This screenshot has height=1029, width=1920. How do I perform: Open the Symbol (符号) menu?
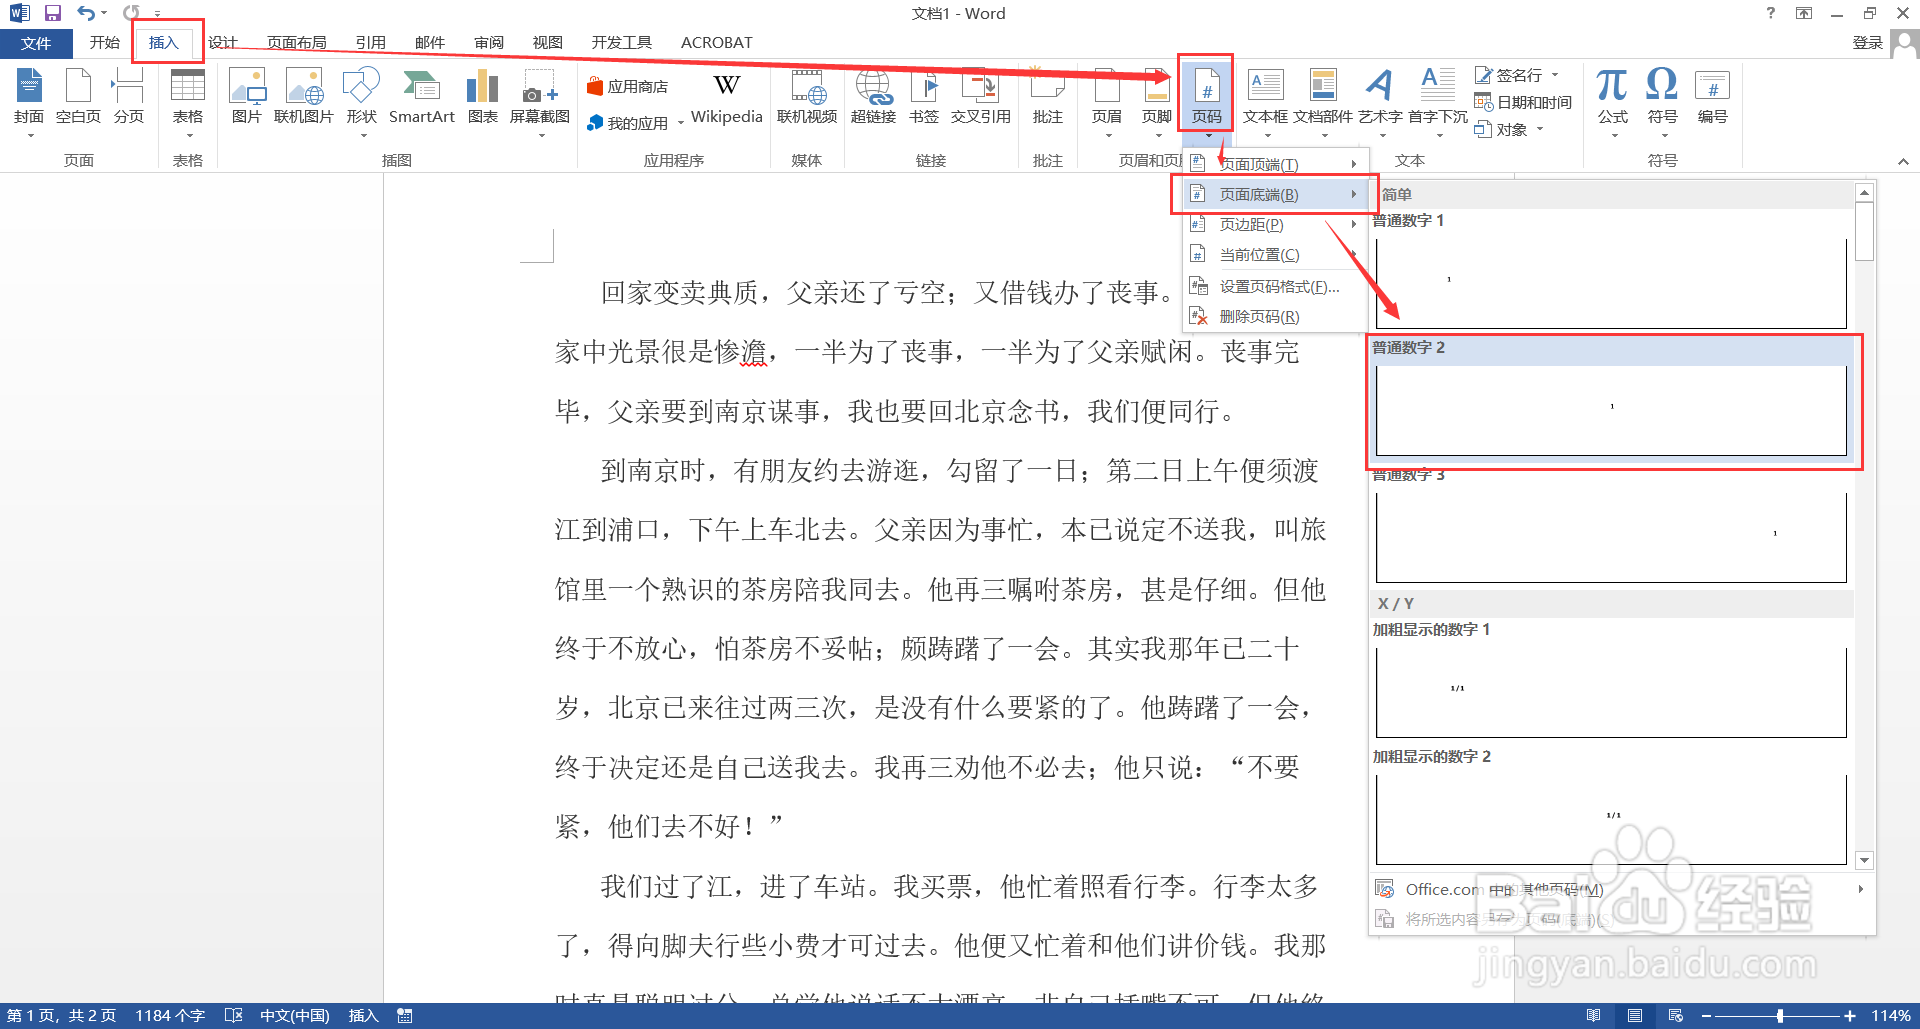pyautogui.click(x=1662, y=98)
